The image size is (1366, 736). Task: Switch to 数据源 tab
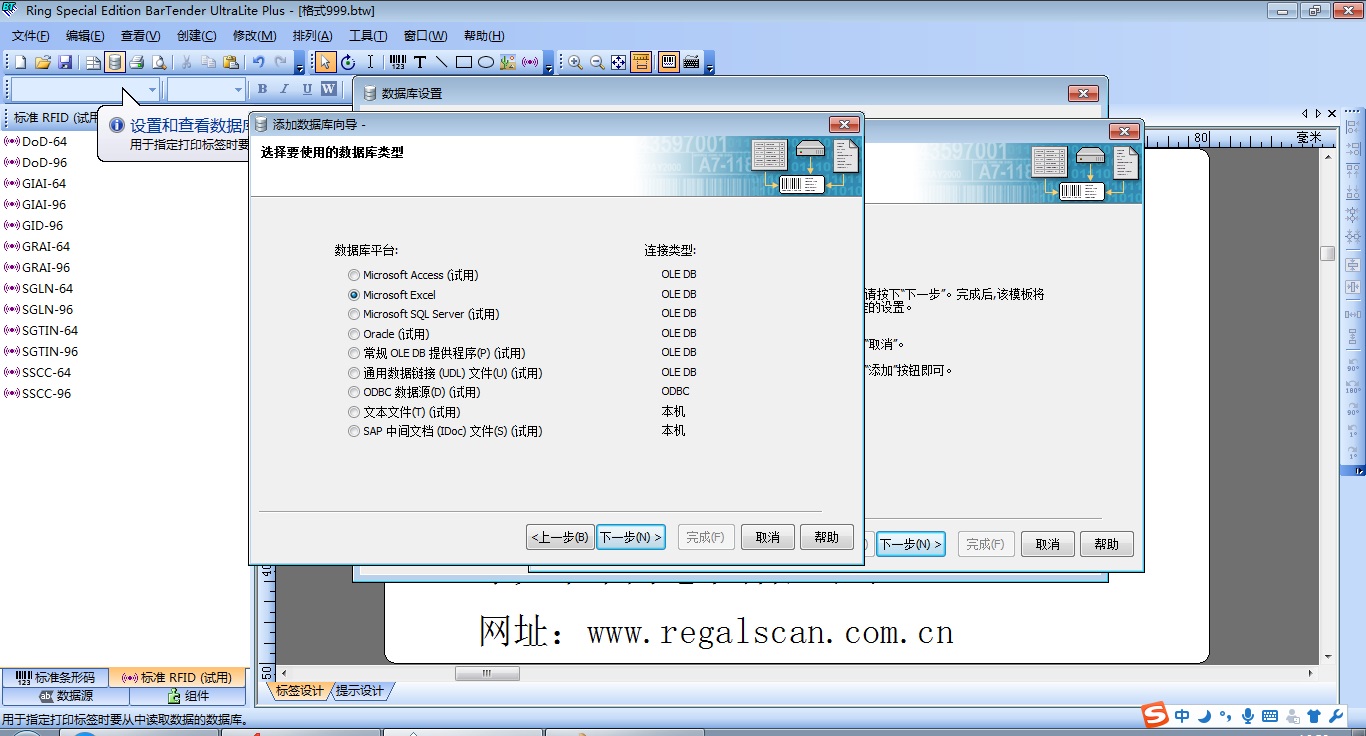tap(66, 696)
